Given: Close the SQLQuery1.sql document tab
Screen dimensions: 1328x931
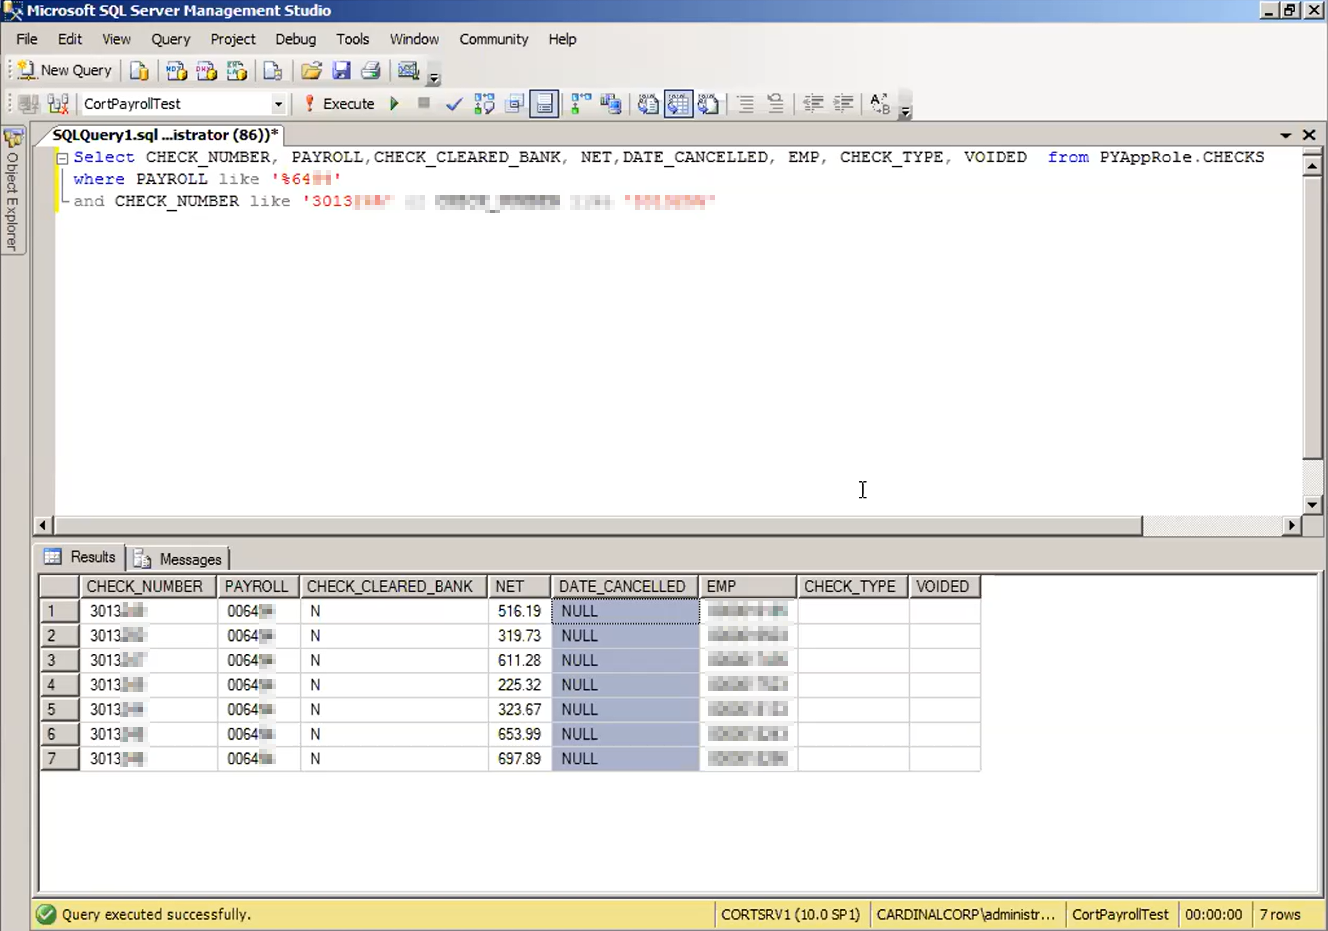Looking at the screenshot, I should pos(1309,135).
